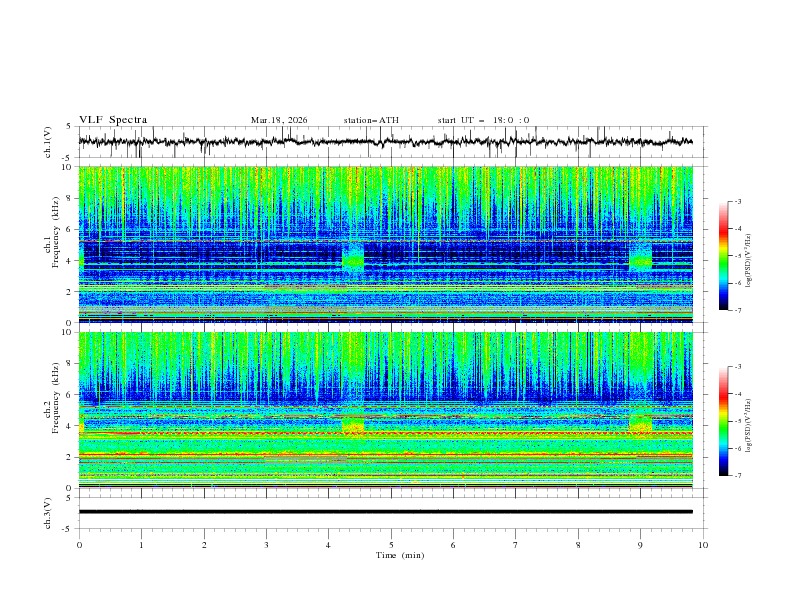Screen dimensions: 792x612
Task: Click tick label "0" on the Time axis
Action: click(x=79, y=545)
